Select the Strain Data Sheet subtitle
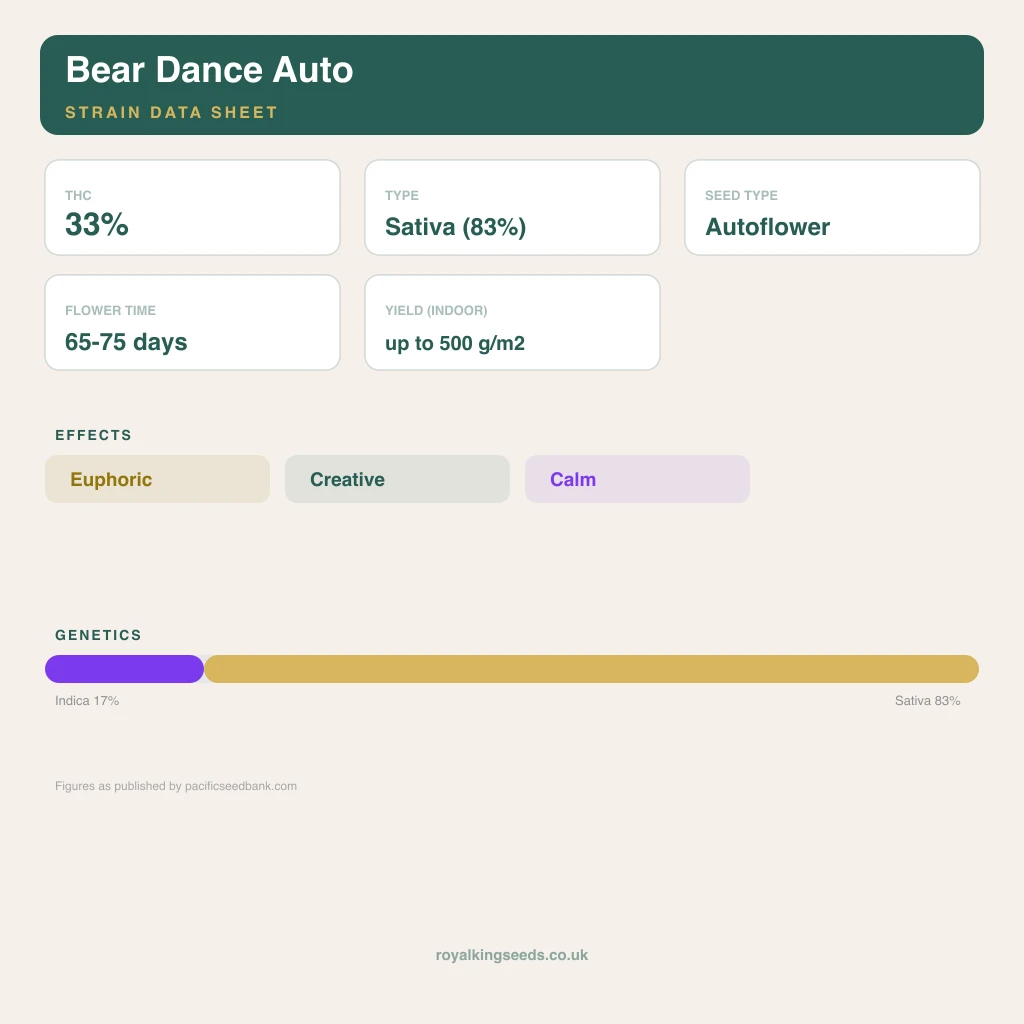Screen dimensions: 1024x1024 click(171, 112)
